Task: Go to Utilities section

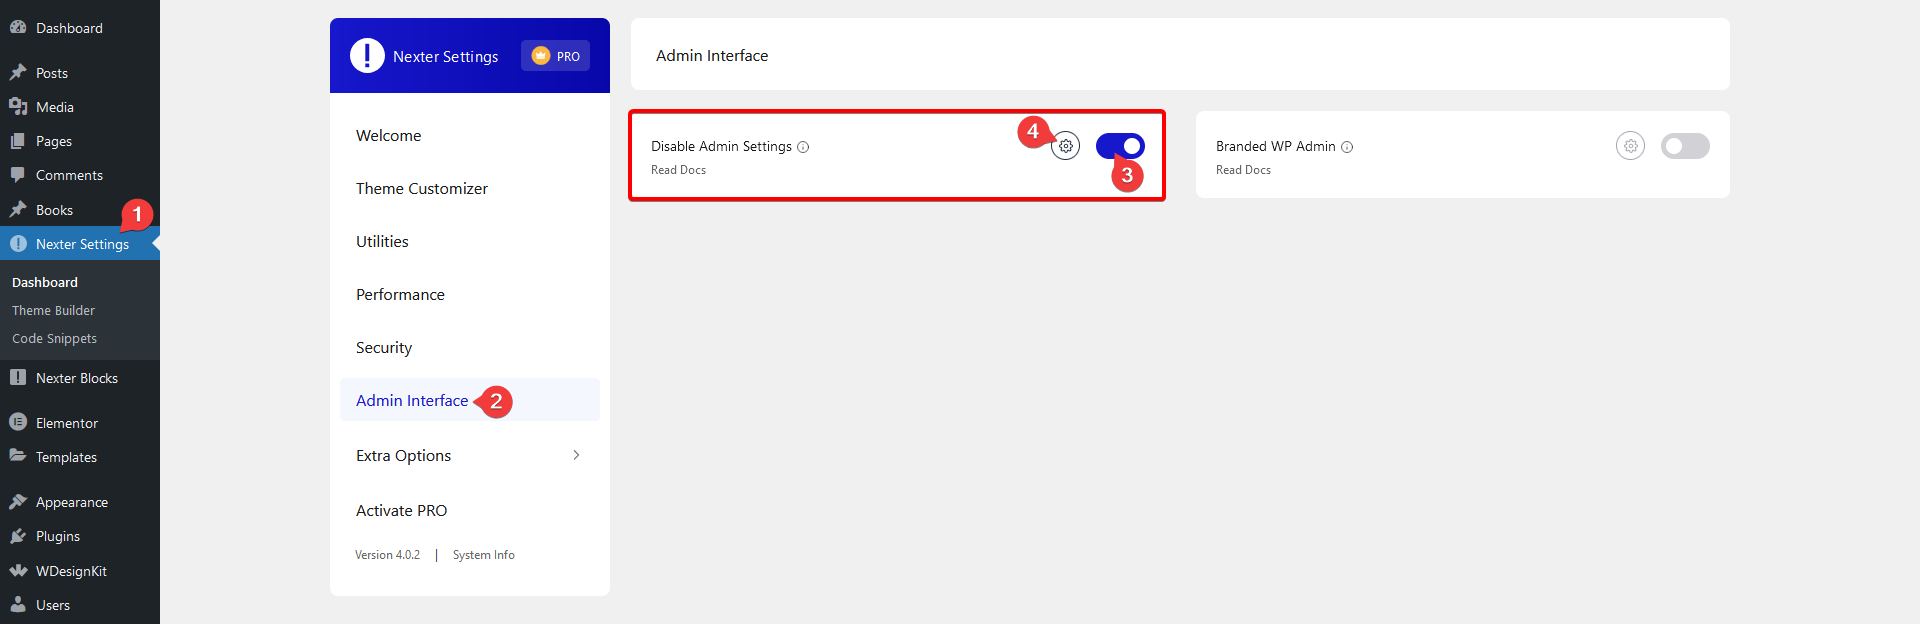Action: click(382, 241)
